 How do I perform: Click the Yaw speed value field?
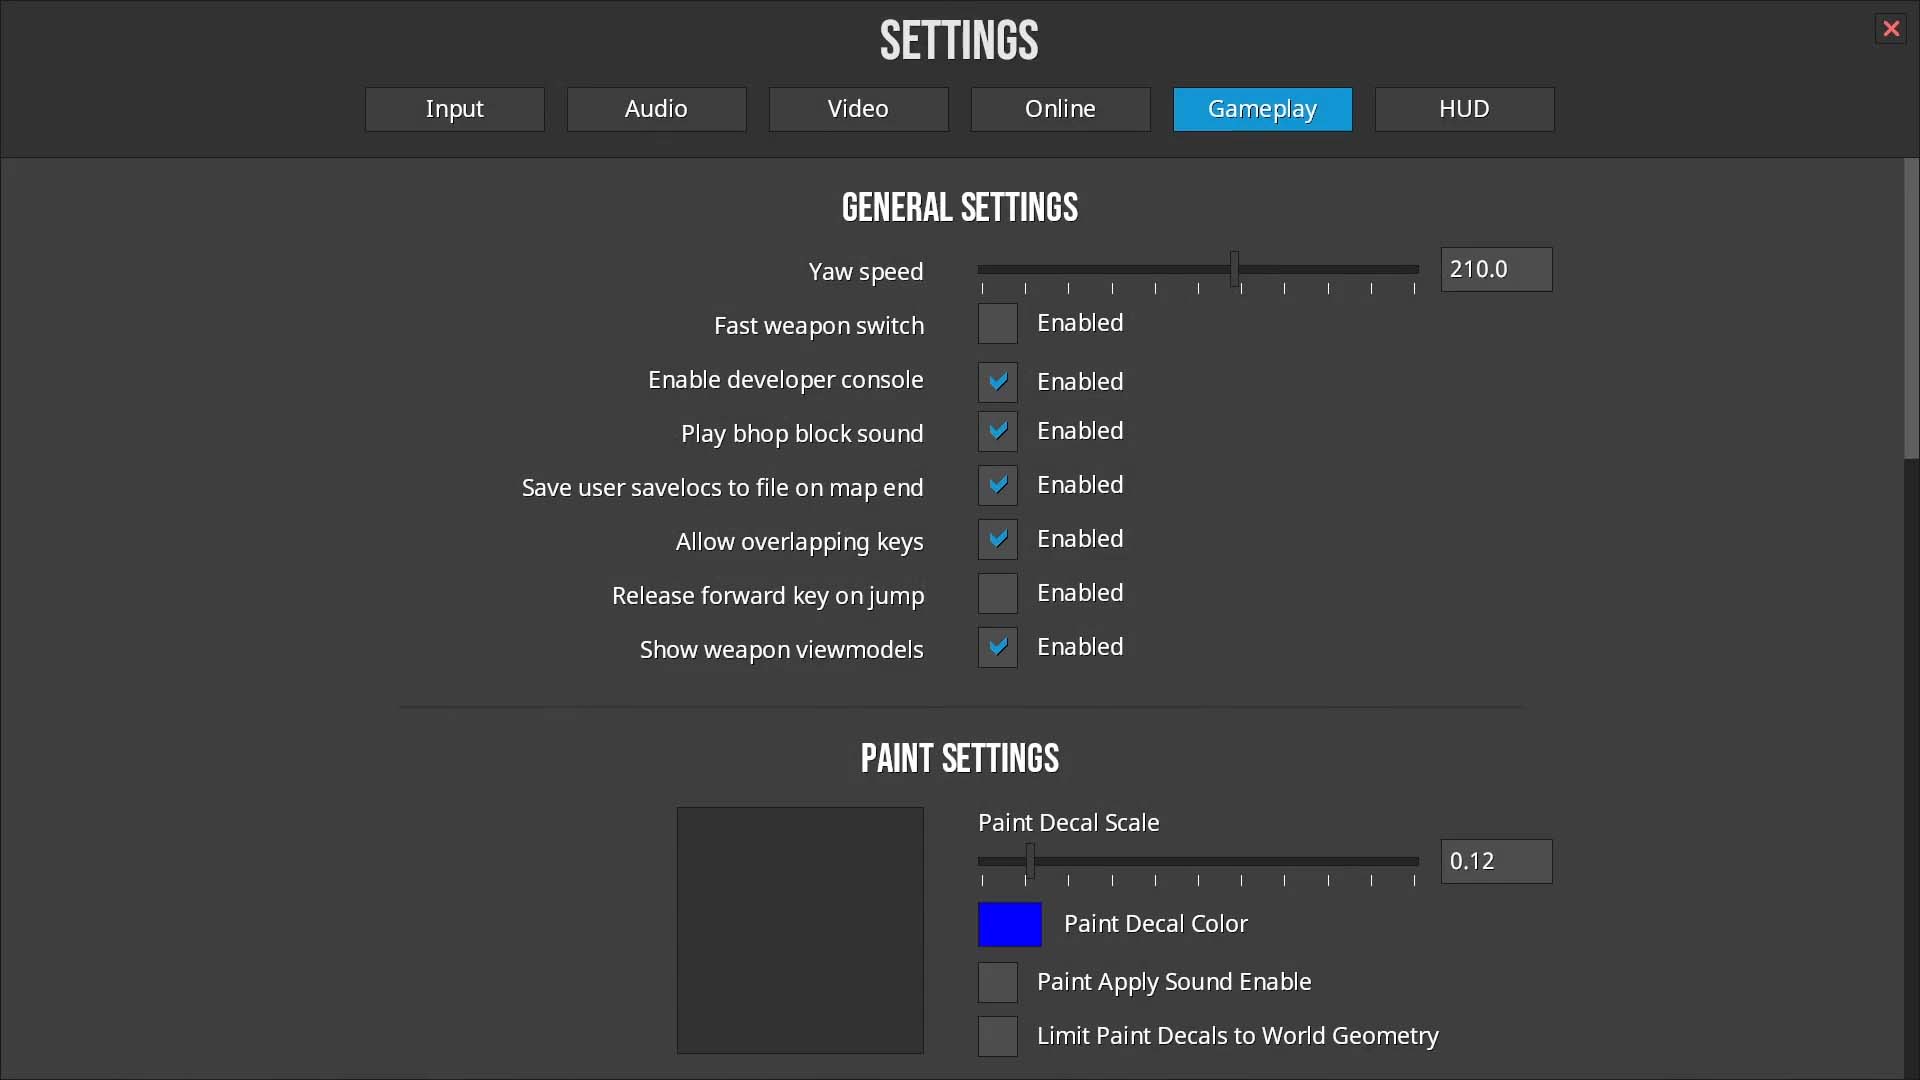coord(1495,269)
